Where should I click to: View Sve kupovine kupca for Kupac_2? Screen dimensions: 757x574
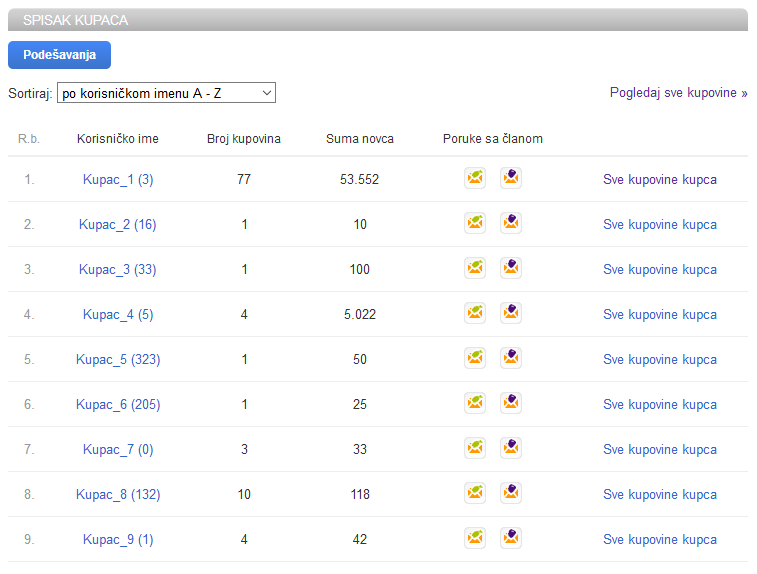pos(659,224)
